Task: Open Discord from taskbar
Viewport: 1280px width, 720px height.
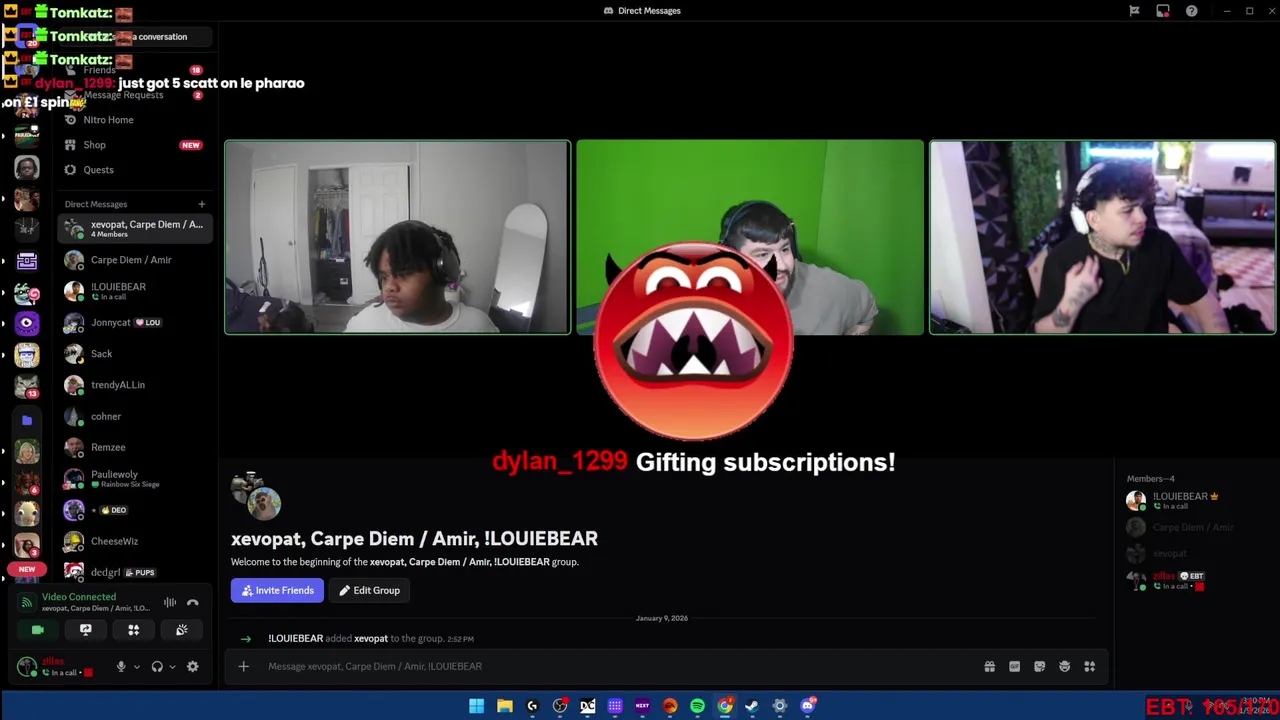Action: pyautogui.click(x=807, y=706)
